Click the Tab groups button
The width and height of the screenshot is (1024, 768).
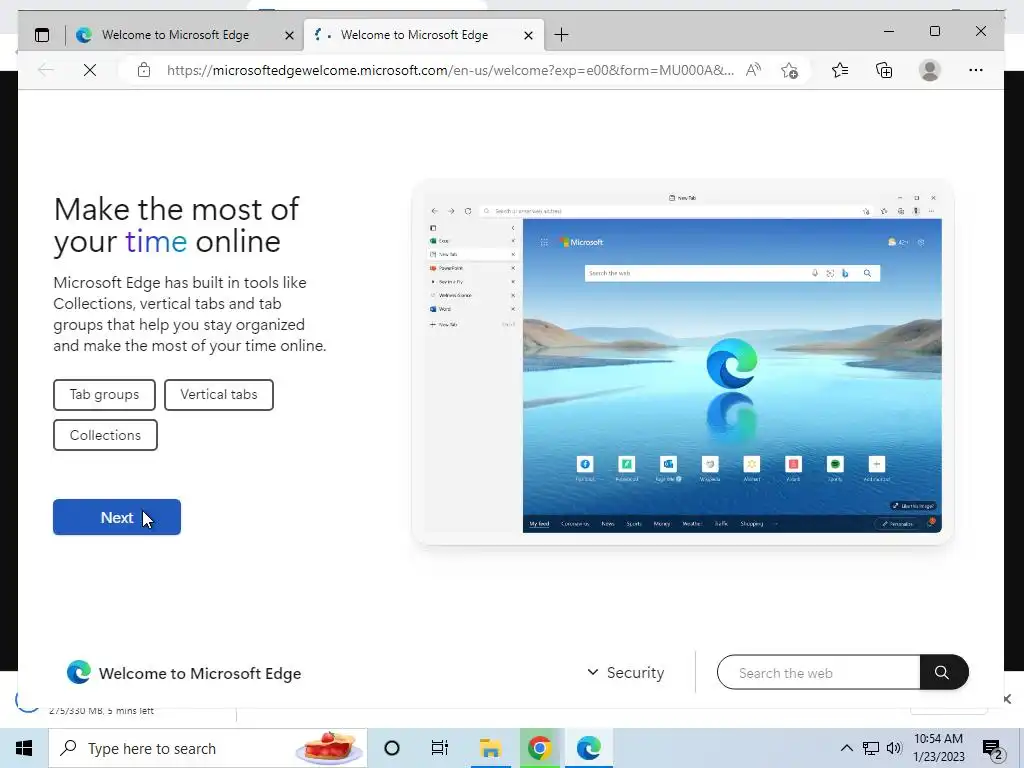[104, 394]
